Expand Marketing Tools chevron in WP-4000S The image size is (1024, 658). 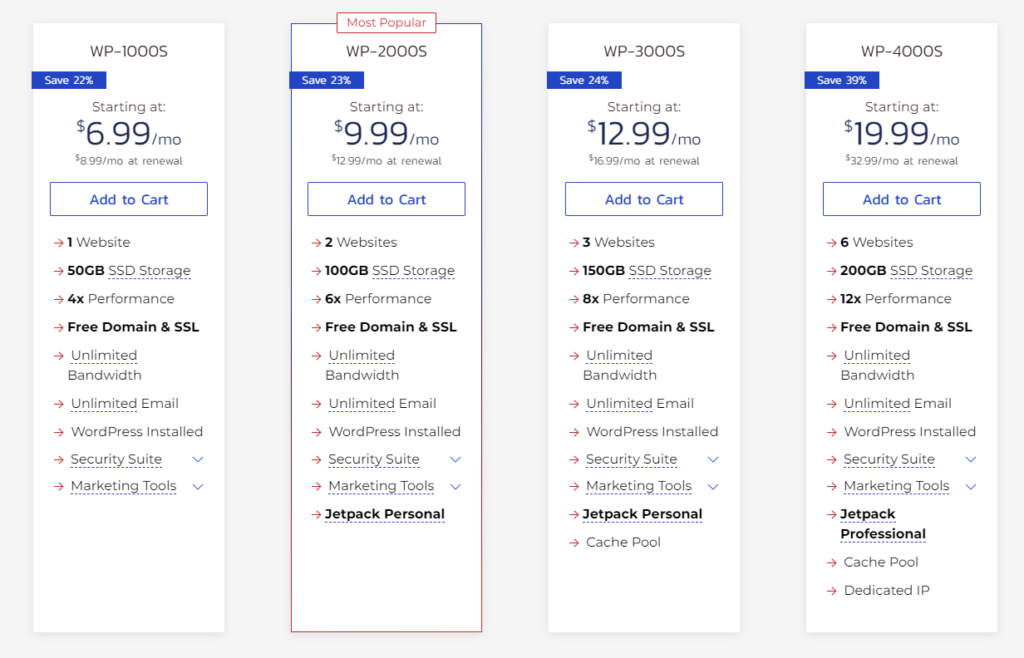(x=970, y=486)
